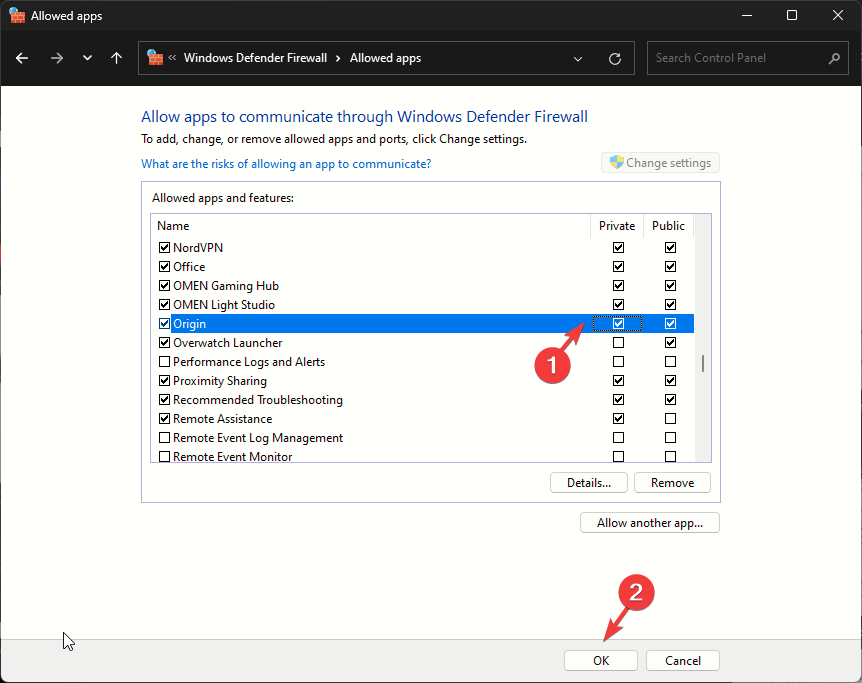Viewport: 862px width, 683px height.
Task: Maximize the Allowed apps window
Action: [792, 15]
